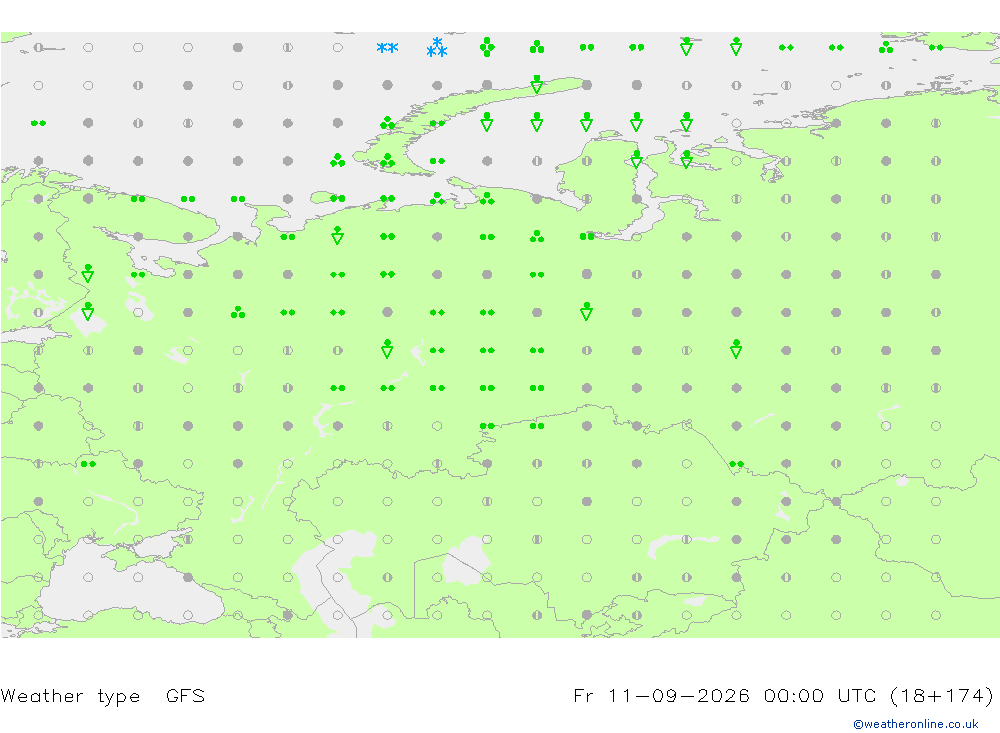Image resolution: width=1000 pixels, height=733 pixels.
Task: Select three-dot rain symbol east of the western lakes
Action: tap(238, 312)
